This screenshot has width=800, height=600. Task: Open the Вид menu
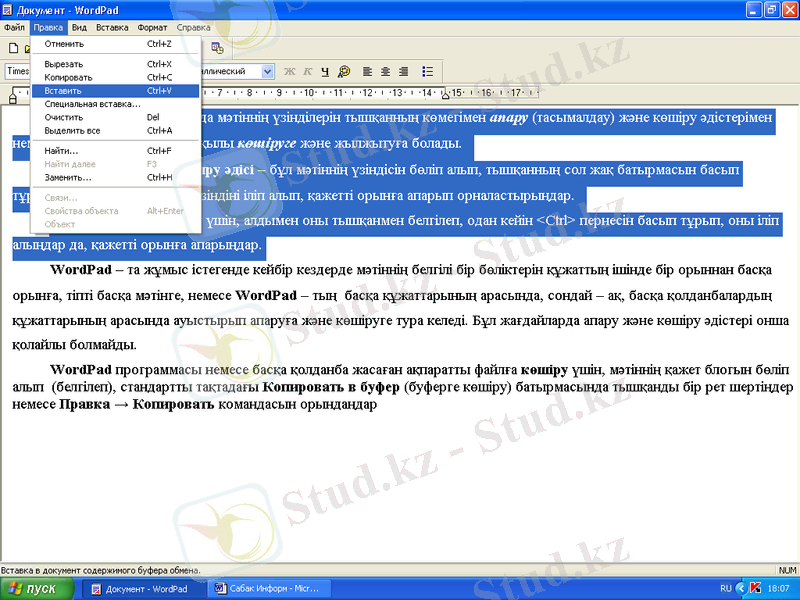[79, 28]
